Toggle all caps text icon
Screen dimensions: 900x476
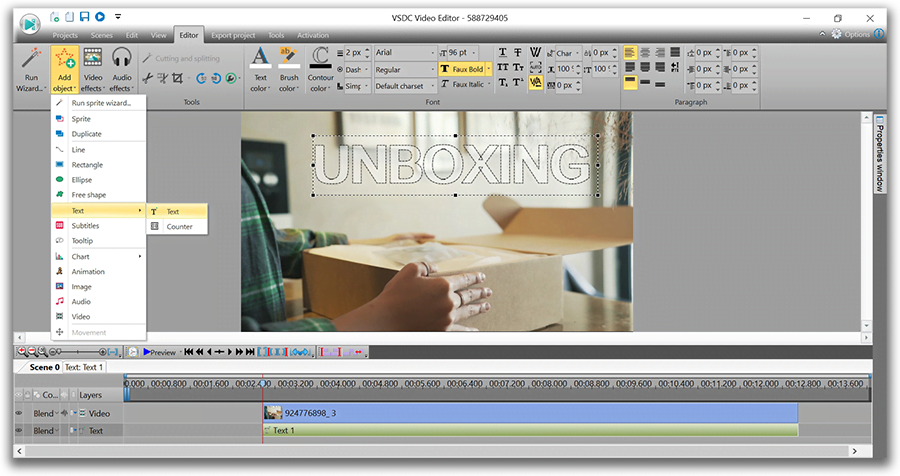tap(503, 68)
